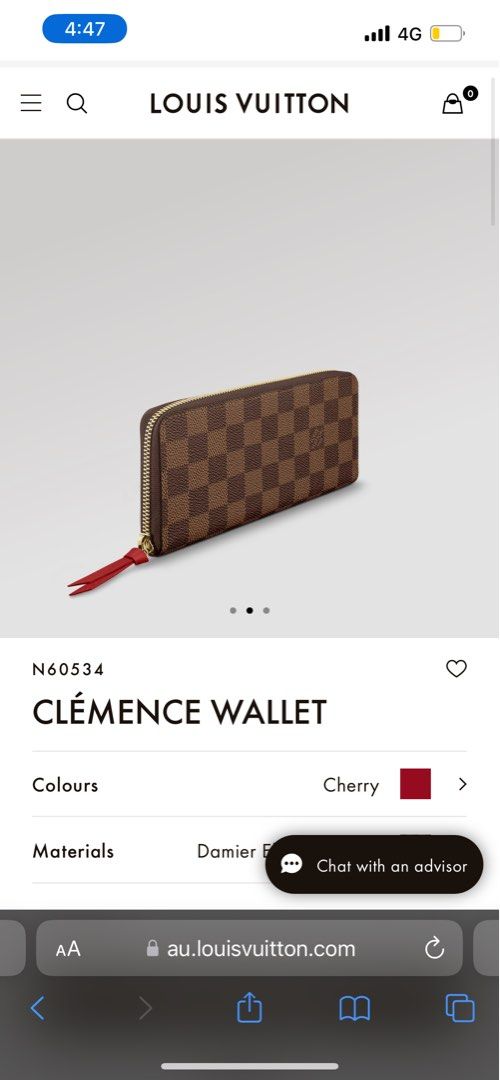The width and height of the screenshot is (500, 1080).
Task: Select the Cherry red colour swatch
Action: (x=415, y=784)
